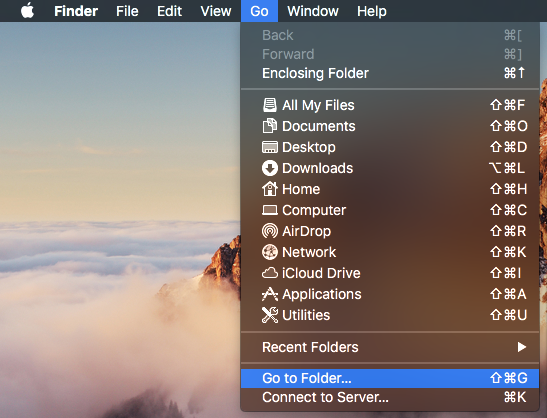Open the Apple menu
Viewport: 547px width, 418px height.
[x=27, y=11]
